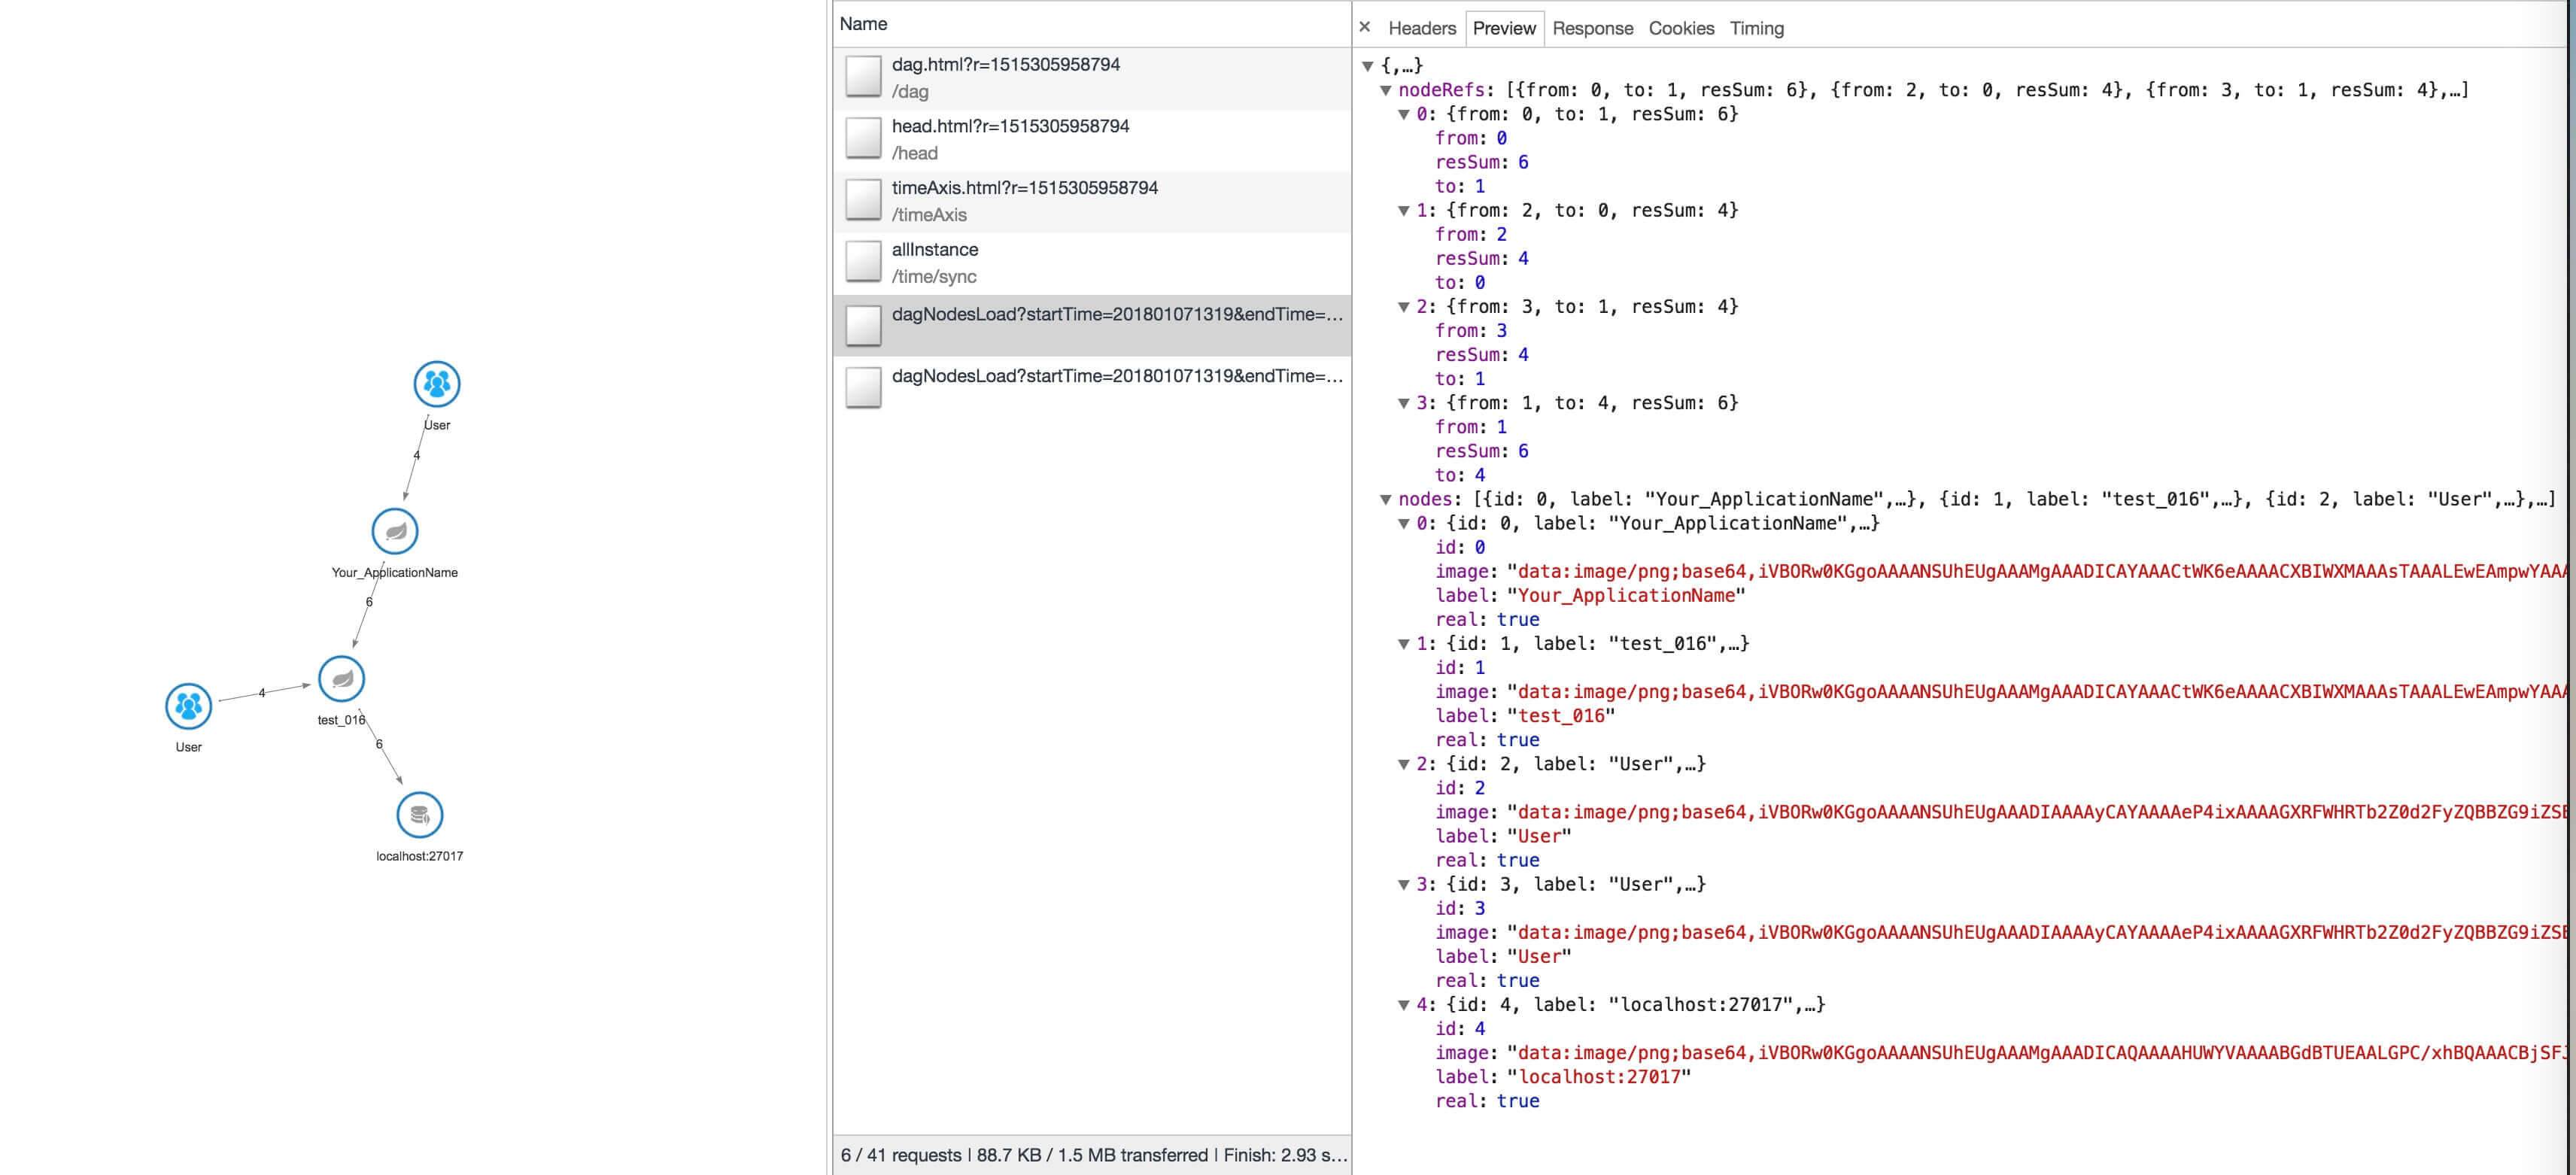Select the head.html request row
Viewport: 2576px width, 1175px height.
pos(1092,139)
